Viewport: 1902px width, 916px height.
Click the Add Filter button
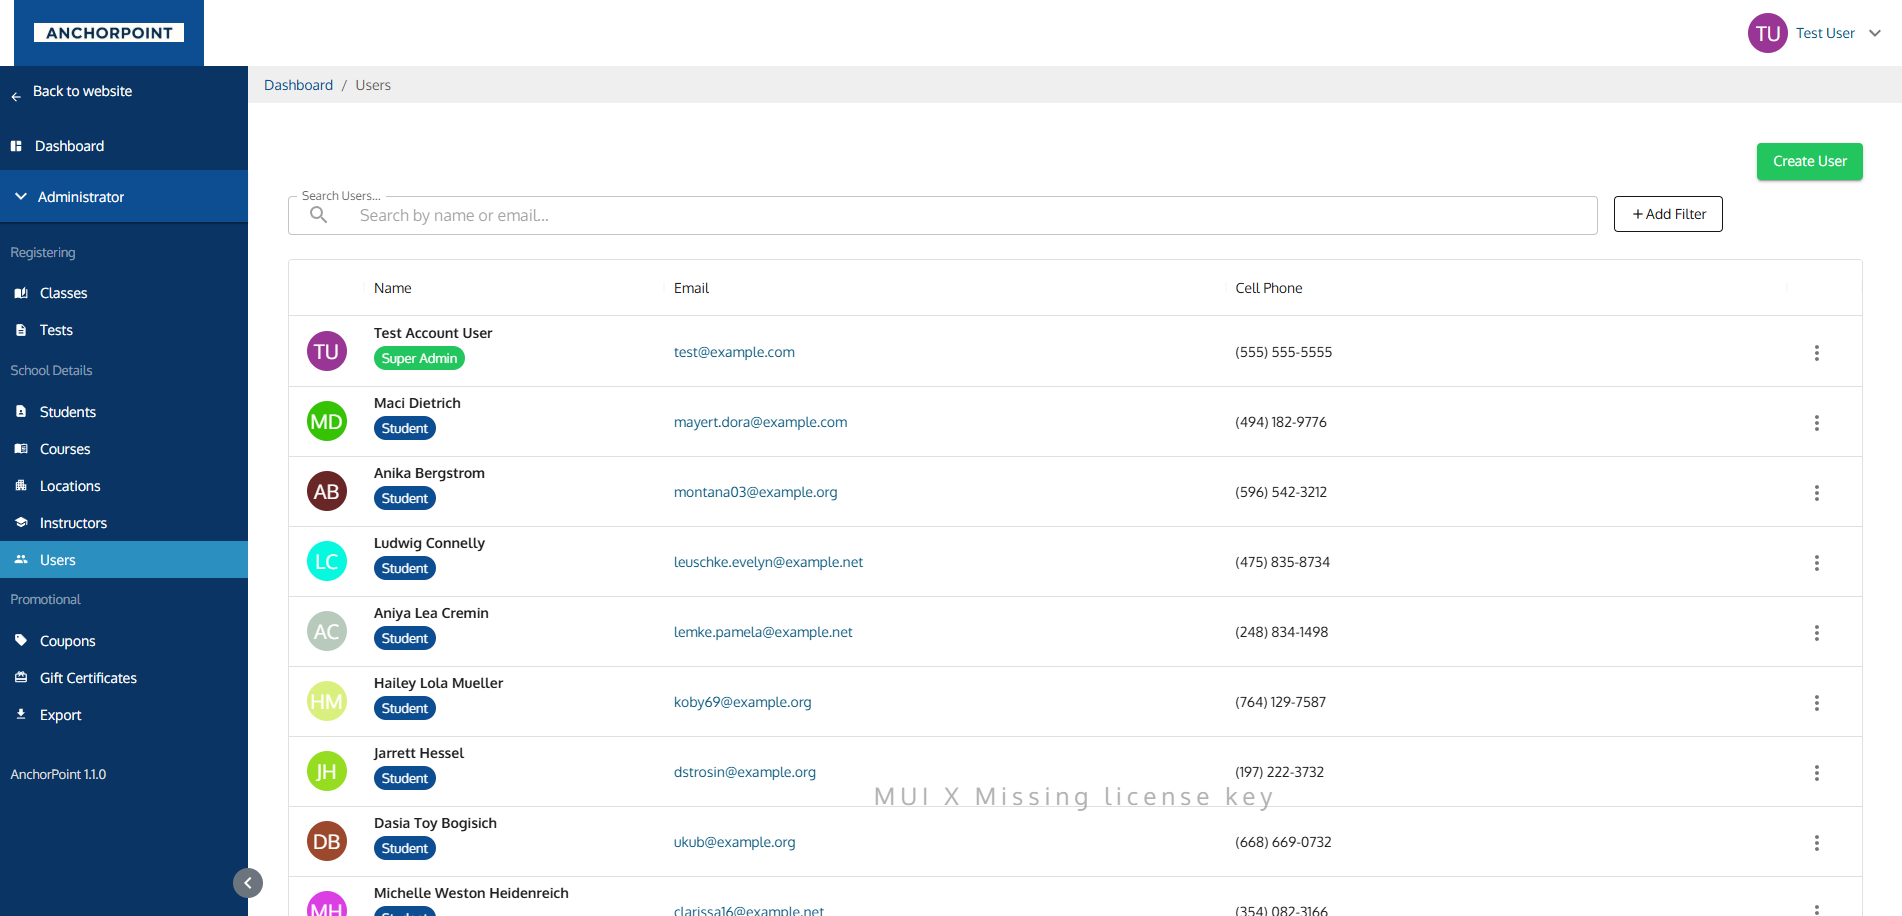tap(1667, 214)
